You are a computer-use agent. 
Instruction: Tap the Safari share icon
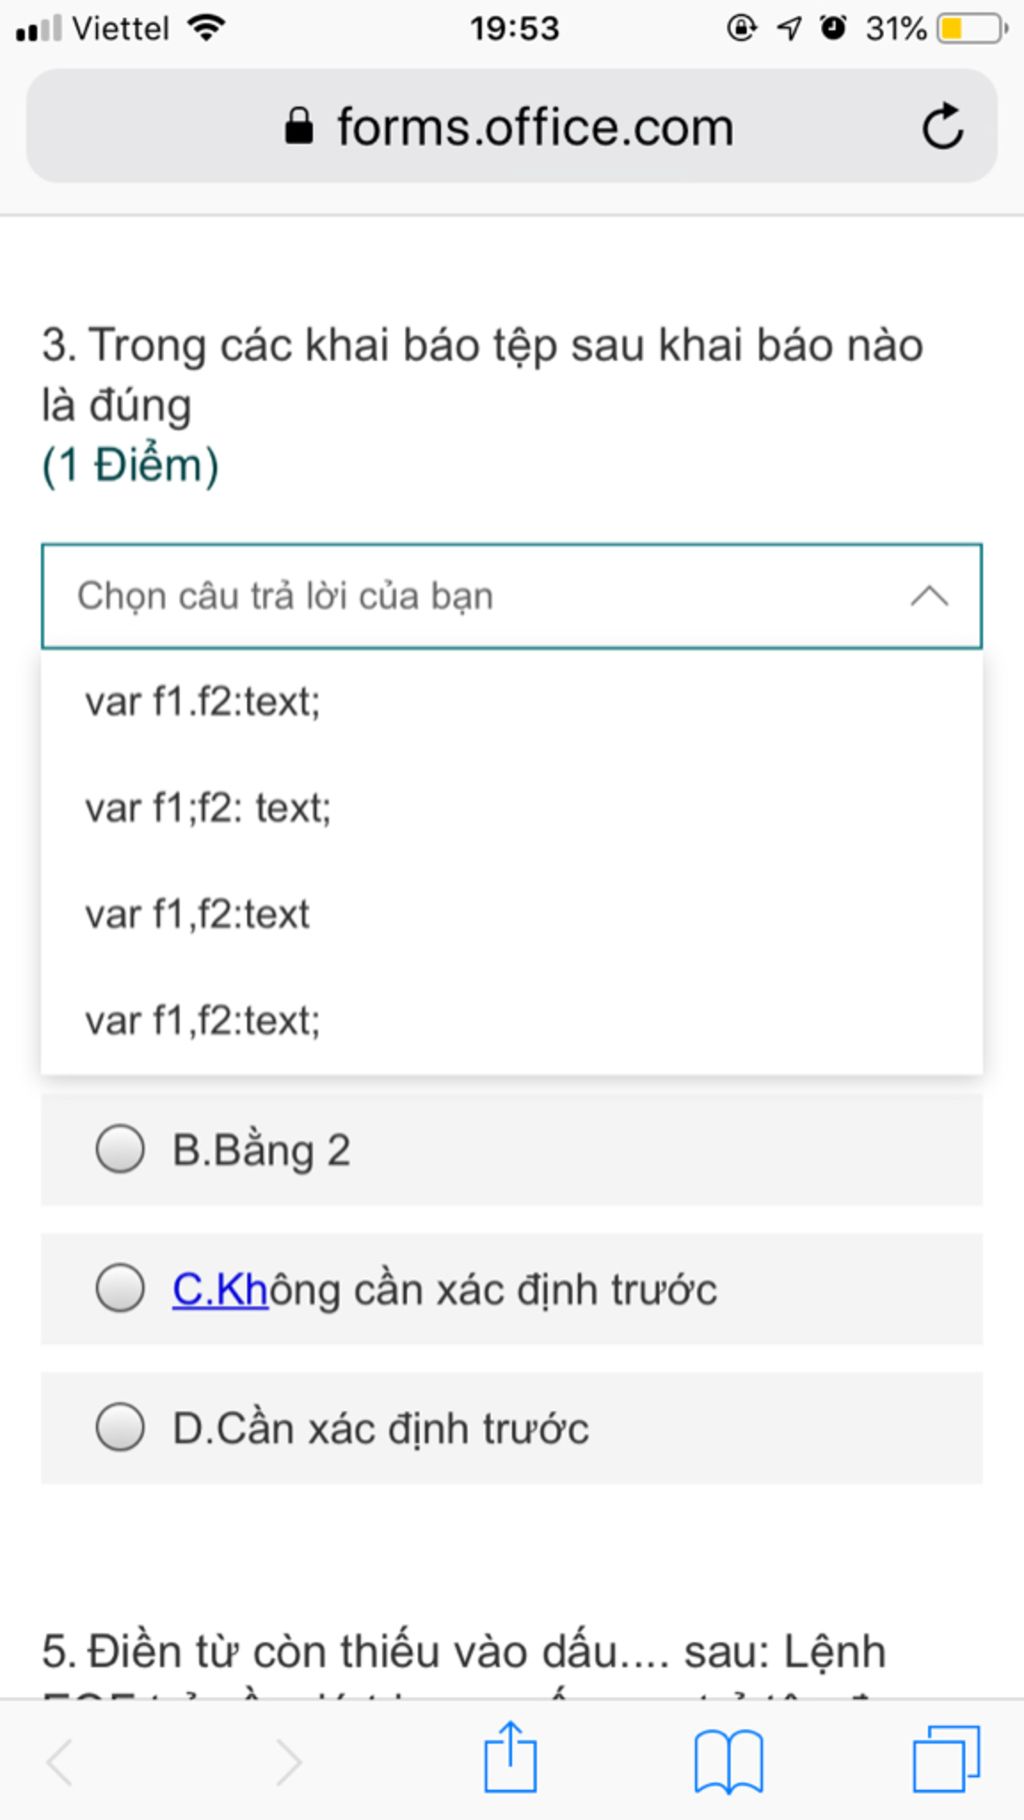pyautogui.click(x=510, y=1758)
